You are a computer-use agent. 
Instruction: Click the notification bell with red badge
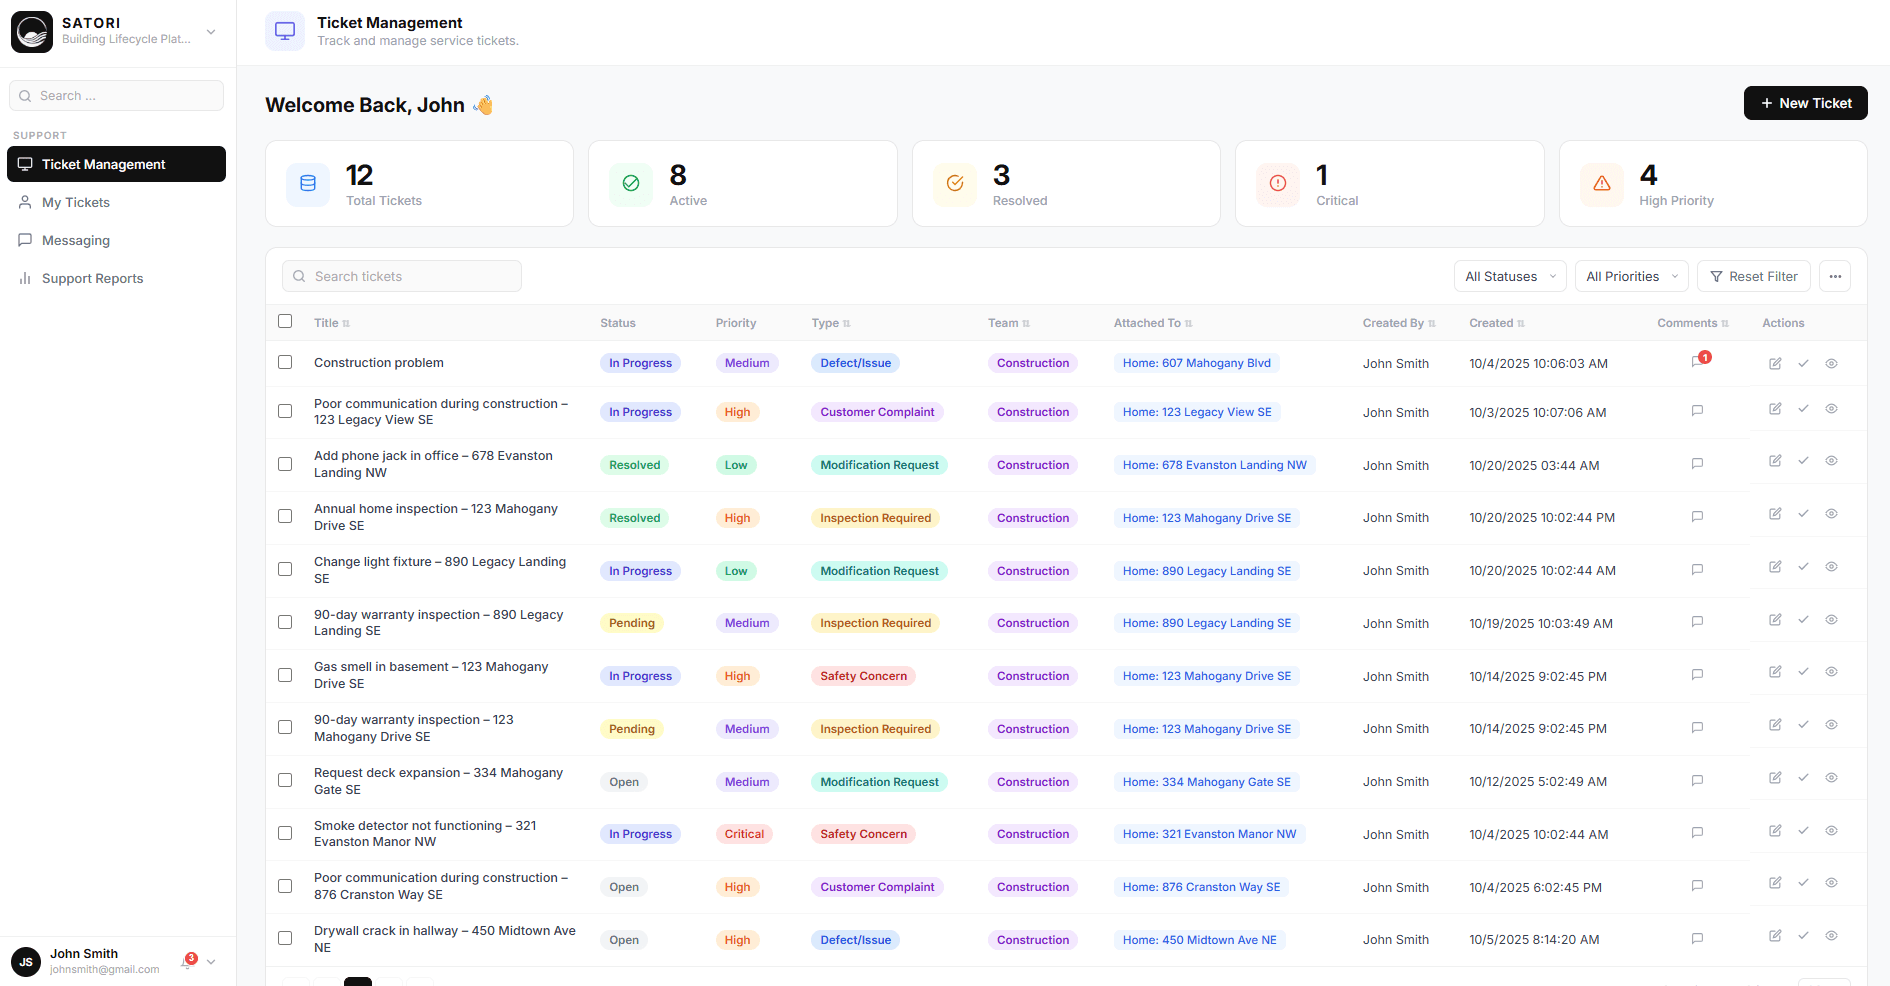click(187, 961)
